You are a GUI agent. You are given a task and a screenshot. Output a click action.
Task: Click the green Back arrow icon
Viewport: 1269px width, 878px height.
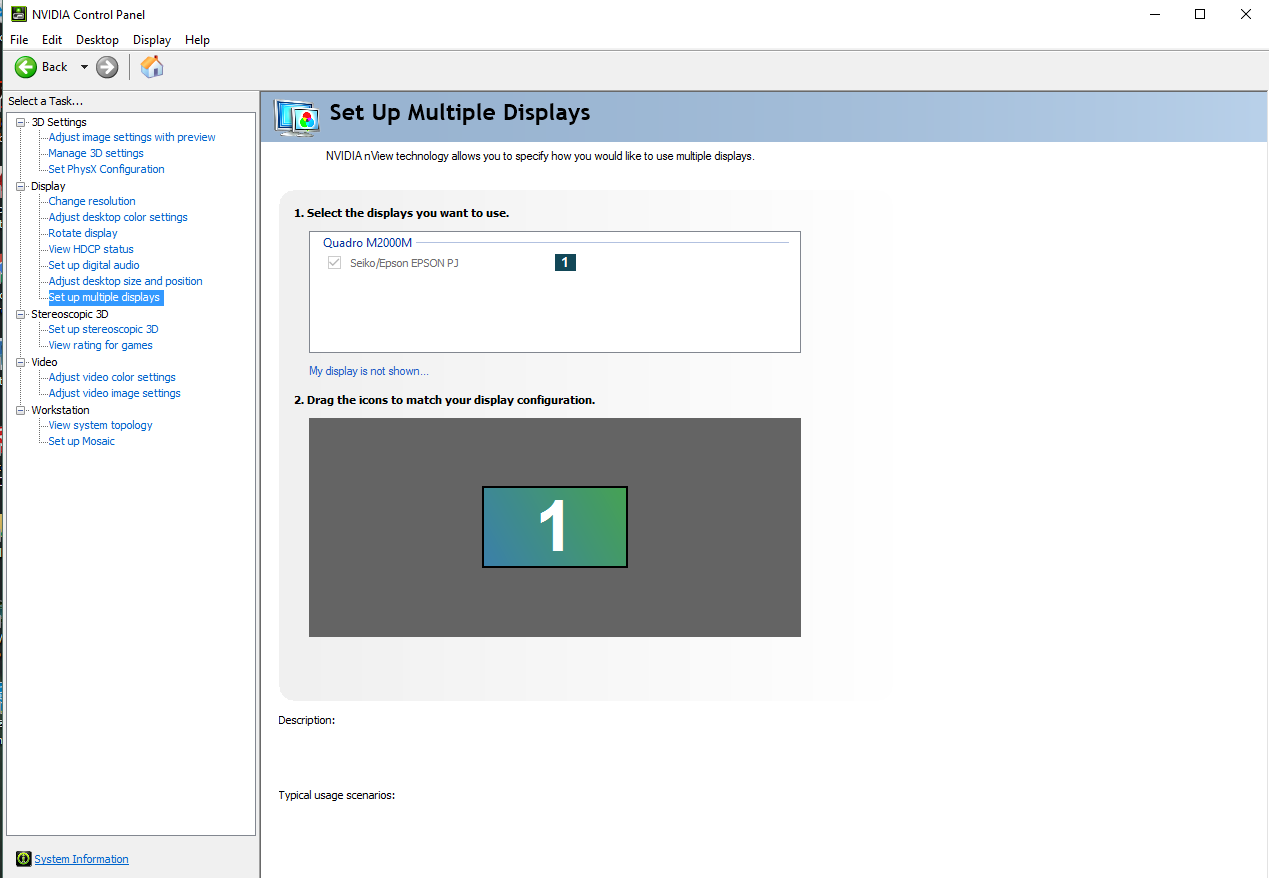click(26, 67)
